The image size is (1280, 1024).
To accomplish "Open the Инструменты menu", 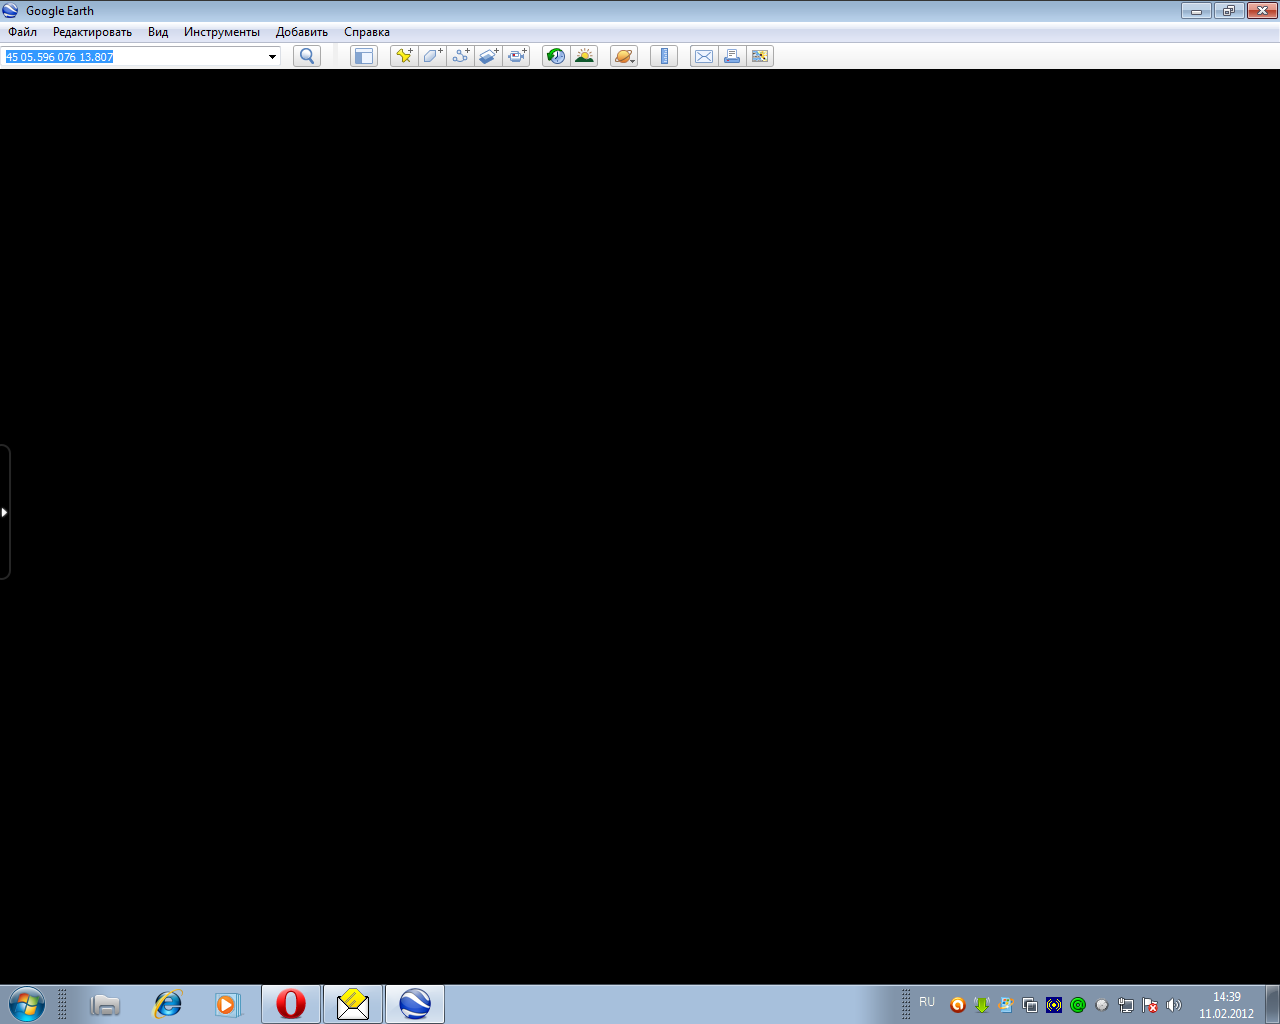I will (221, 32).
